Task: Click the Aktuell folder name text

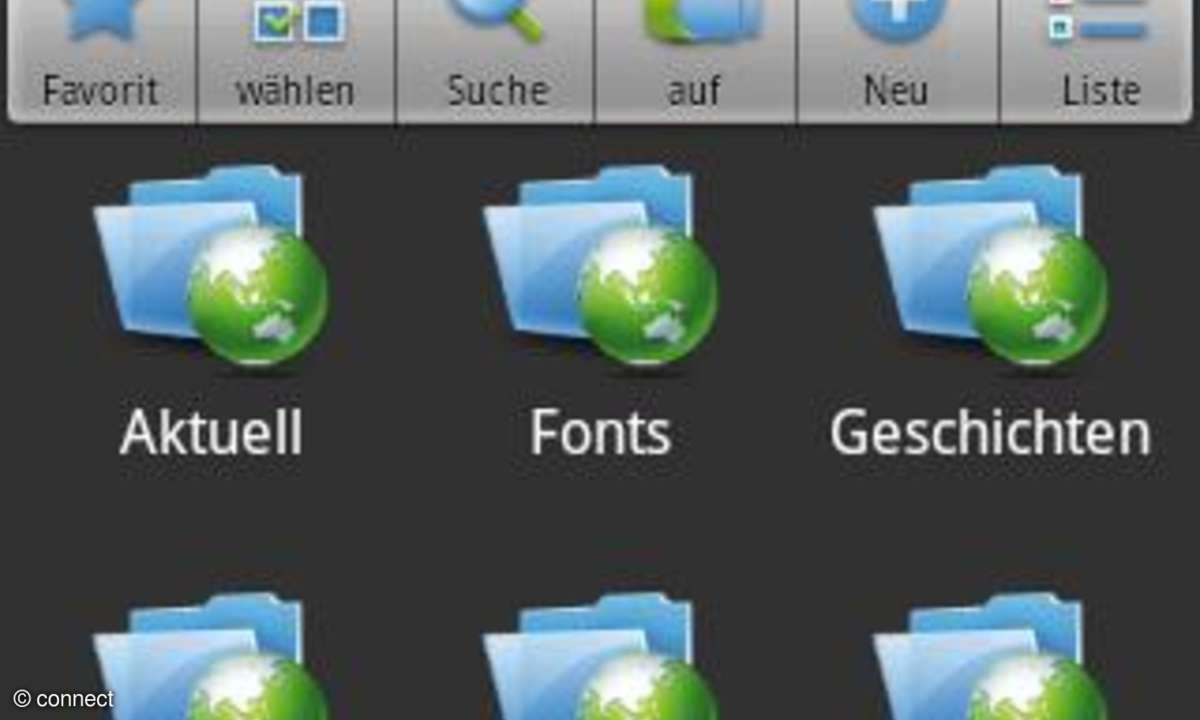Action: pyautogui.click(x=211, y=434)
